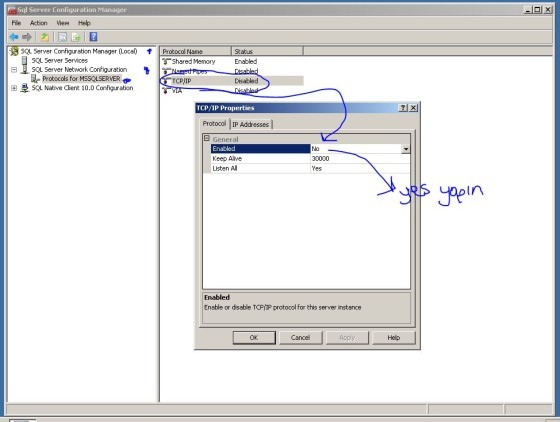This screenshot has width=560, height=422.
Task: Click the Export List toolbar icon
Action: click(x=76, y=37)
